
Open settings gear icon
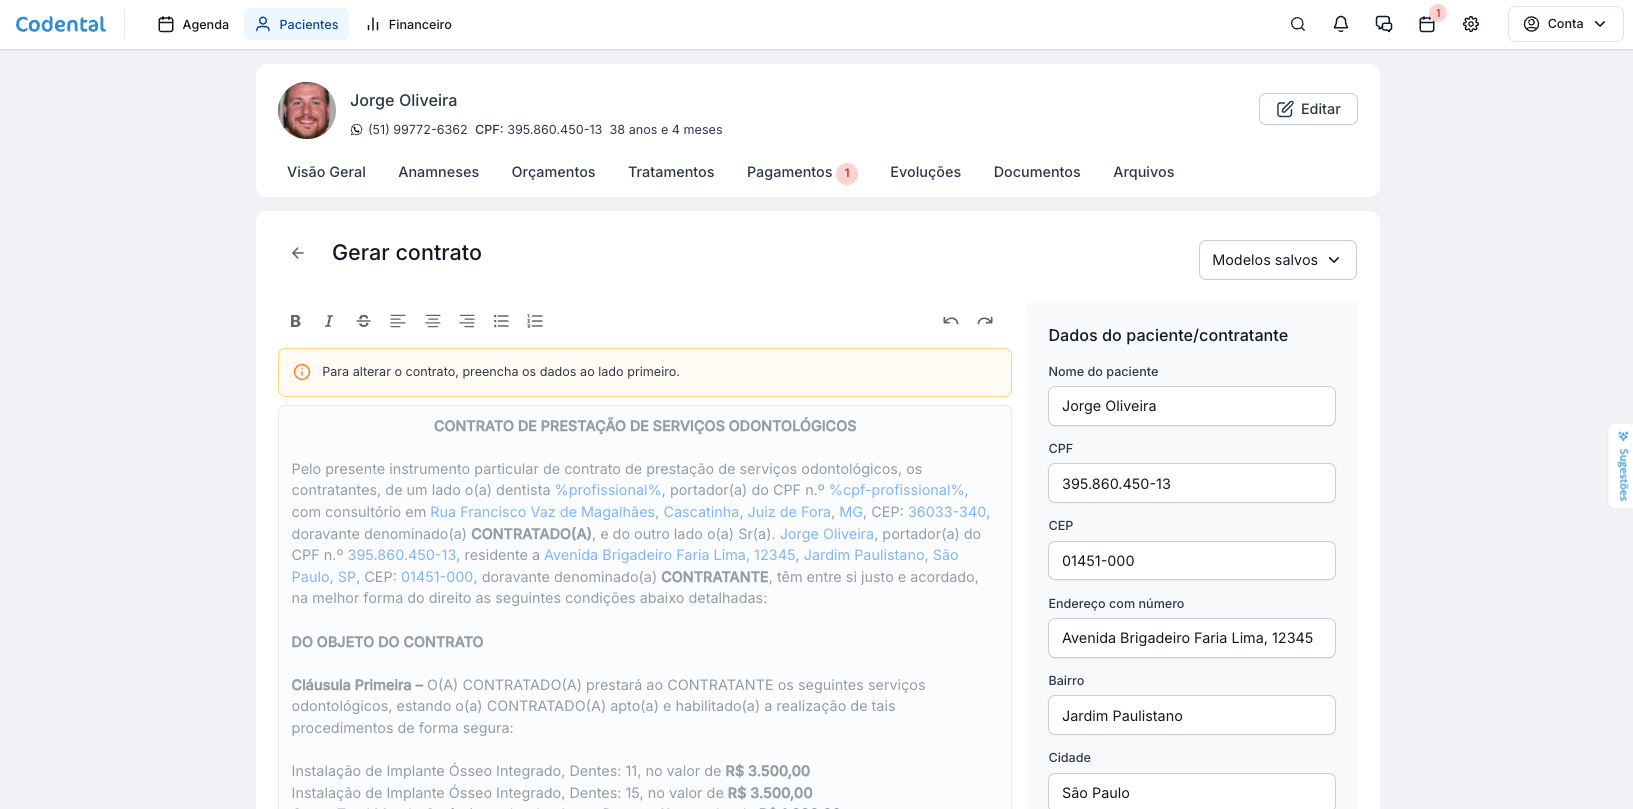[x=1471, y=24]
